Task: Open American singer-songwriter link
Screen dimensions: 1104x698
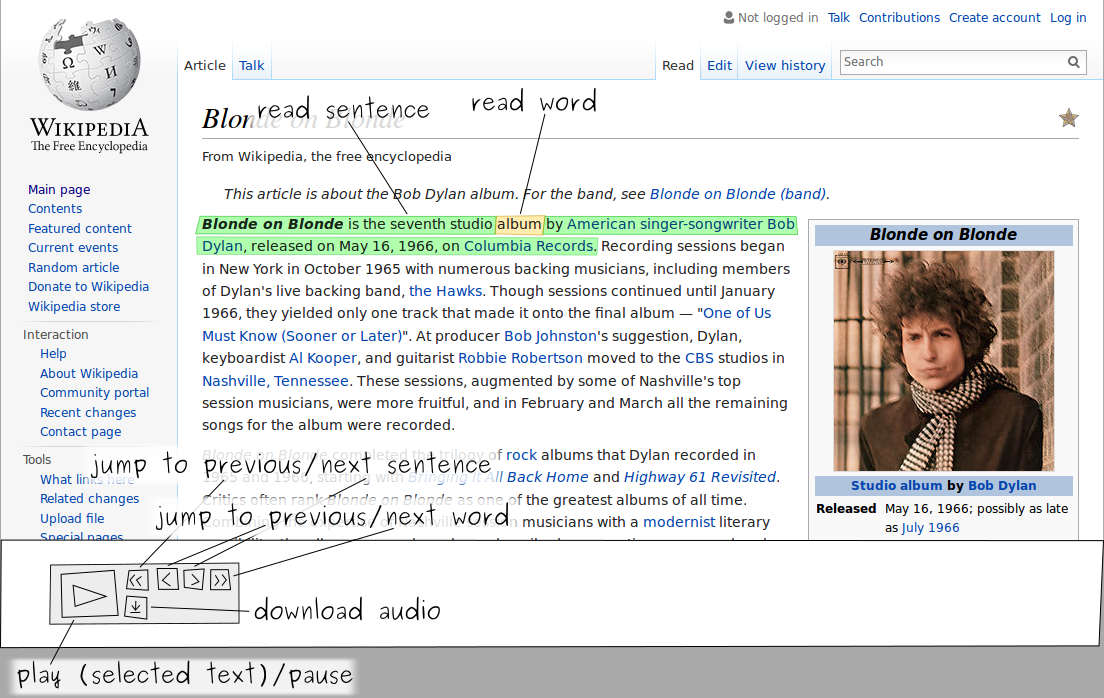Action: pos(665,224)
